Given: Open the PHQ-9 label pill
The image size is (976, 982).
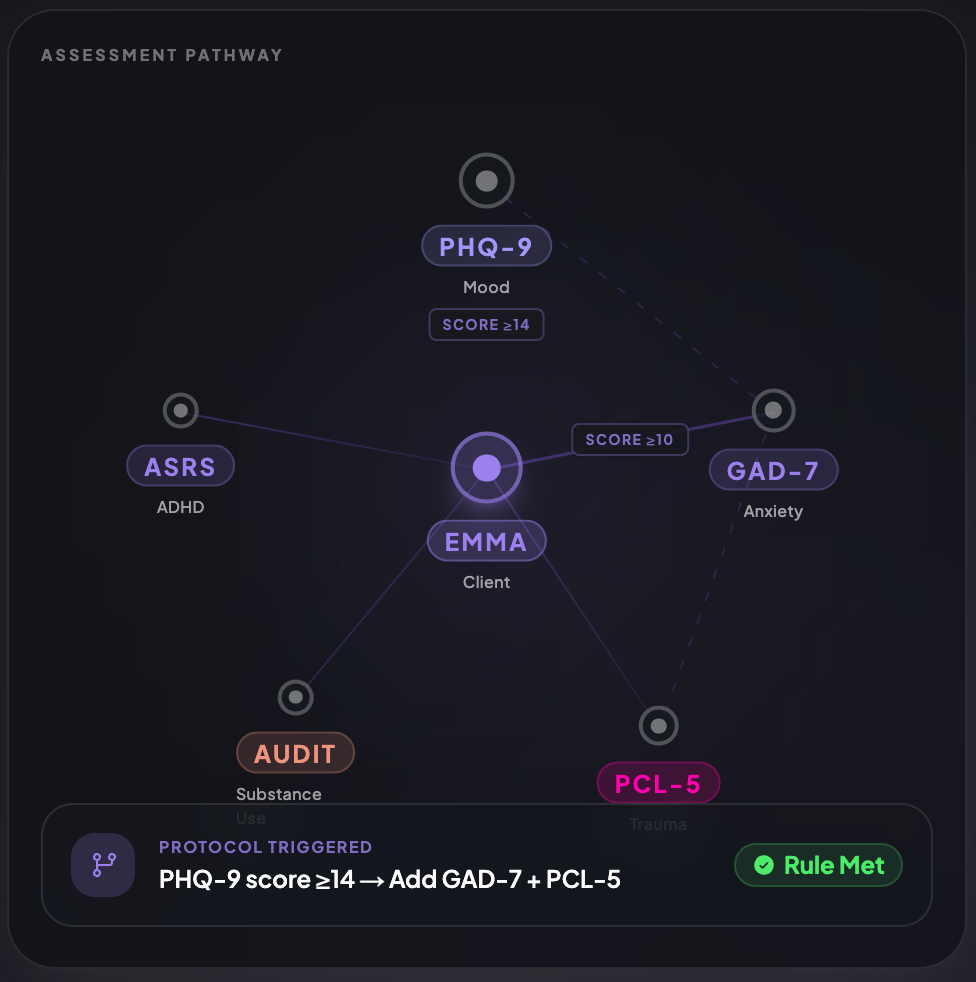Looking at the screenshot, I should click(x=487, y=246).
